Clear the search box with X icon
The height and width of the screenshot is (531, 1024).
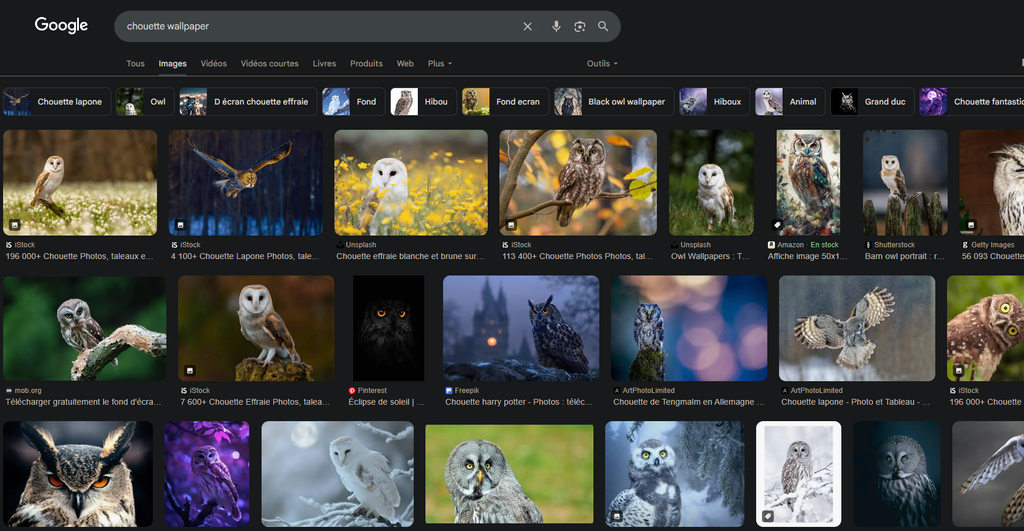point(527,26)
